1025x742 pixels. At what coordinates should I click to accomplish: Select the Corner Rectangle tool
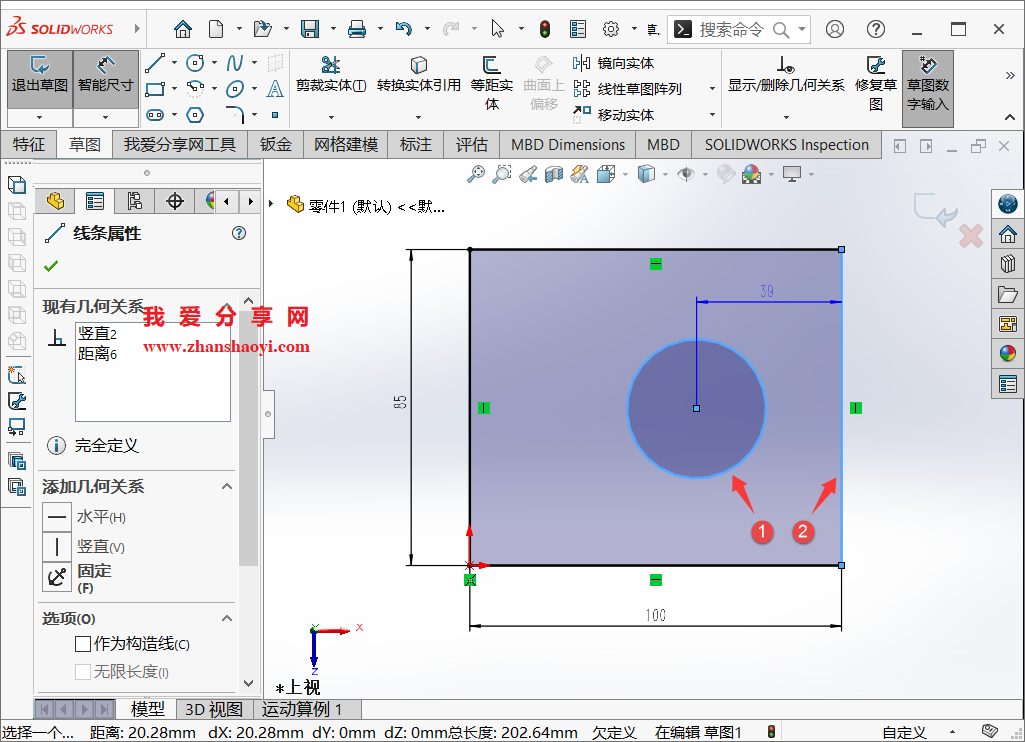click(x=155, y=88)
